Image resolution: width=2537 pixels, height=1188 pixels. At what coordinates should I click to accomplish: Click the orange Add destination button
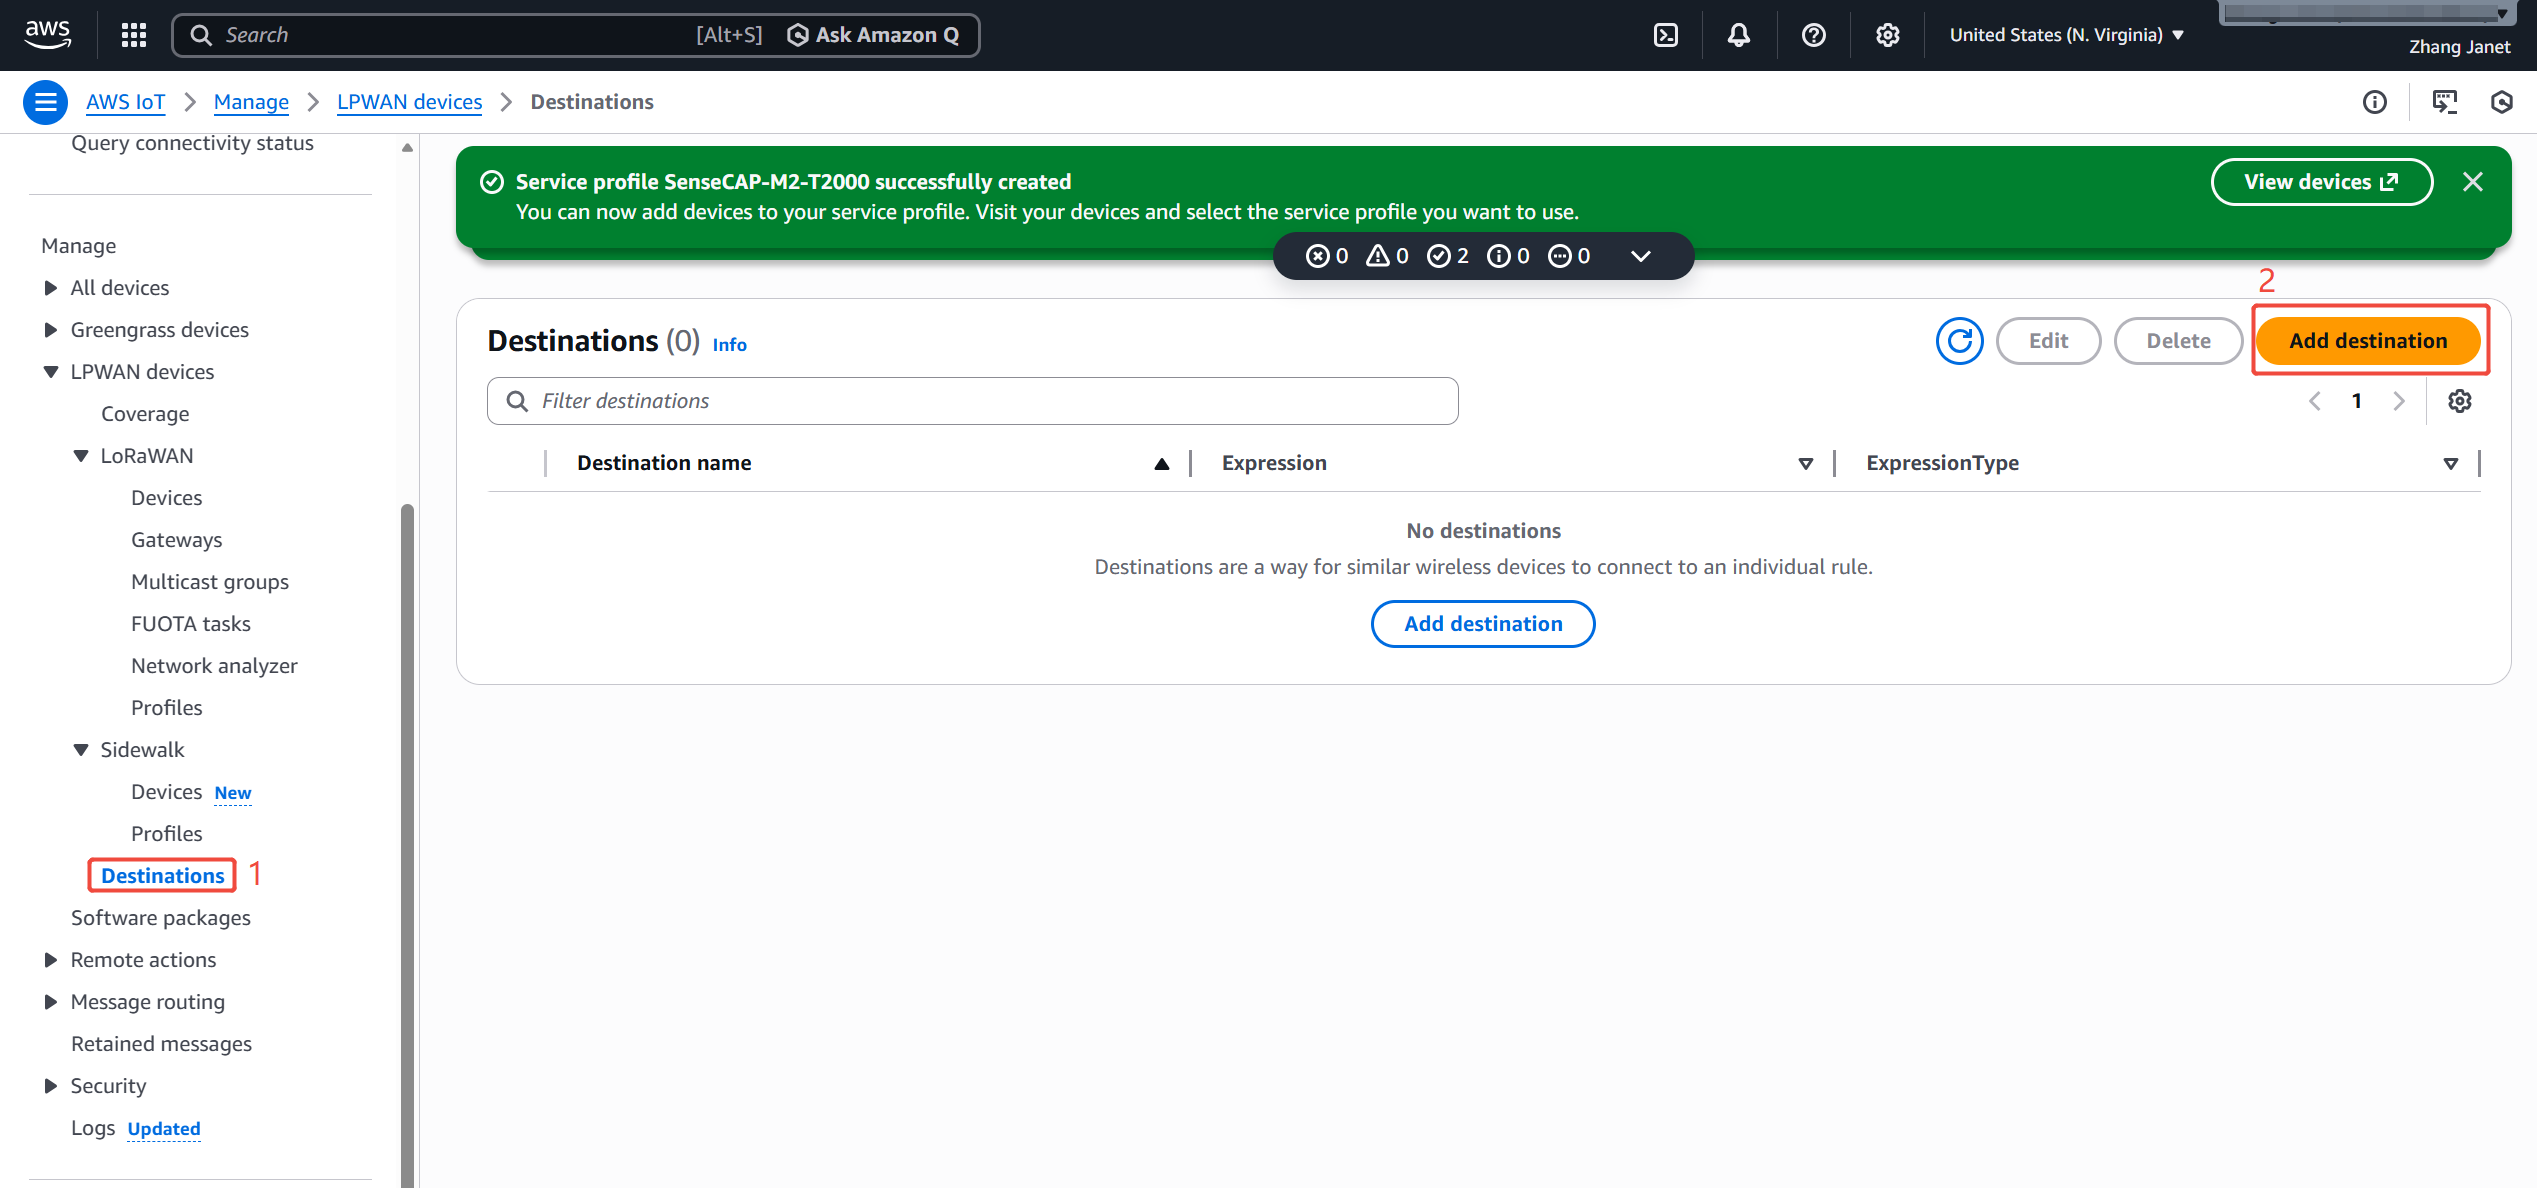tap(2368, 341)
